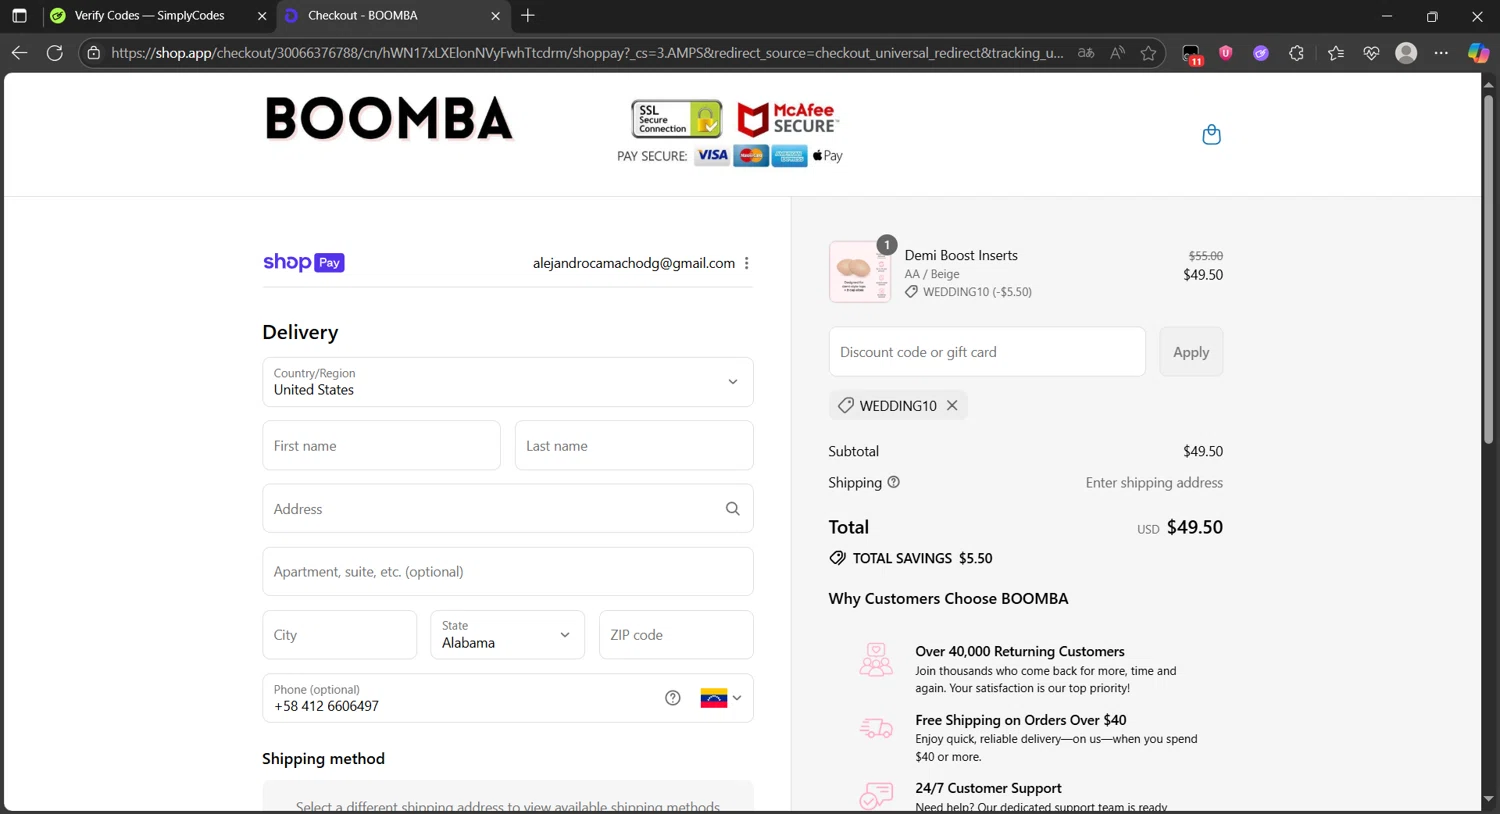The width and height of the screenshot is (1500, 814).
Task: Click the address search magnifier icon
Action: coord(733,509)
